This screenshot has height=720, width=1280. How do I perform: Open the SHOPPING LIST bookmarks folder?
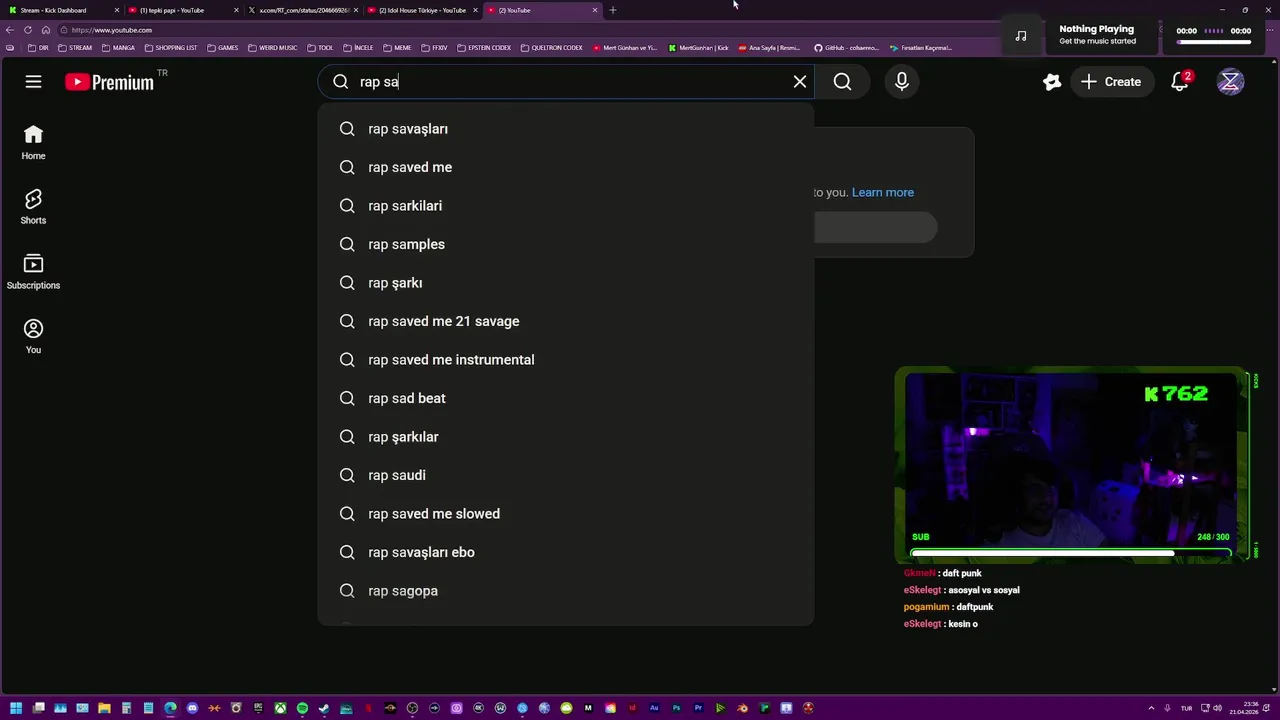(171, 48)
